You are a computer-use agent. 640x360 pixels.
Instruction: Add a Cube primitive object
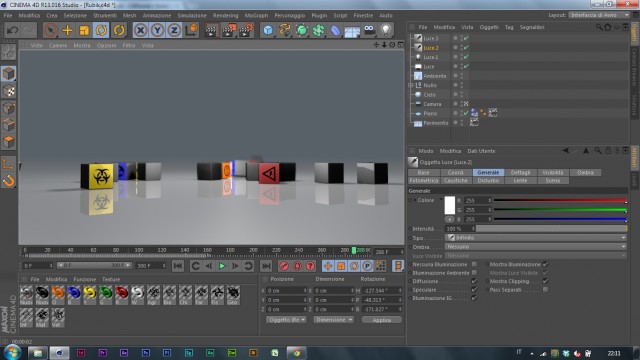tap(268, 30)
